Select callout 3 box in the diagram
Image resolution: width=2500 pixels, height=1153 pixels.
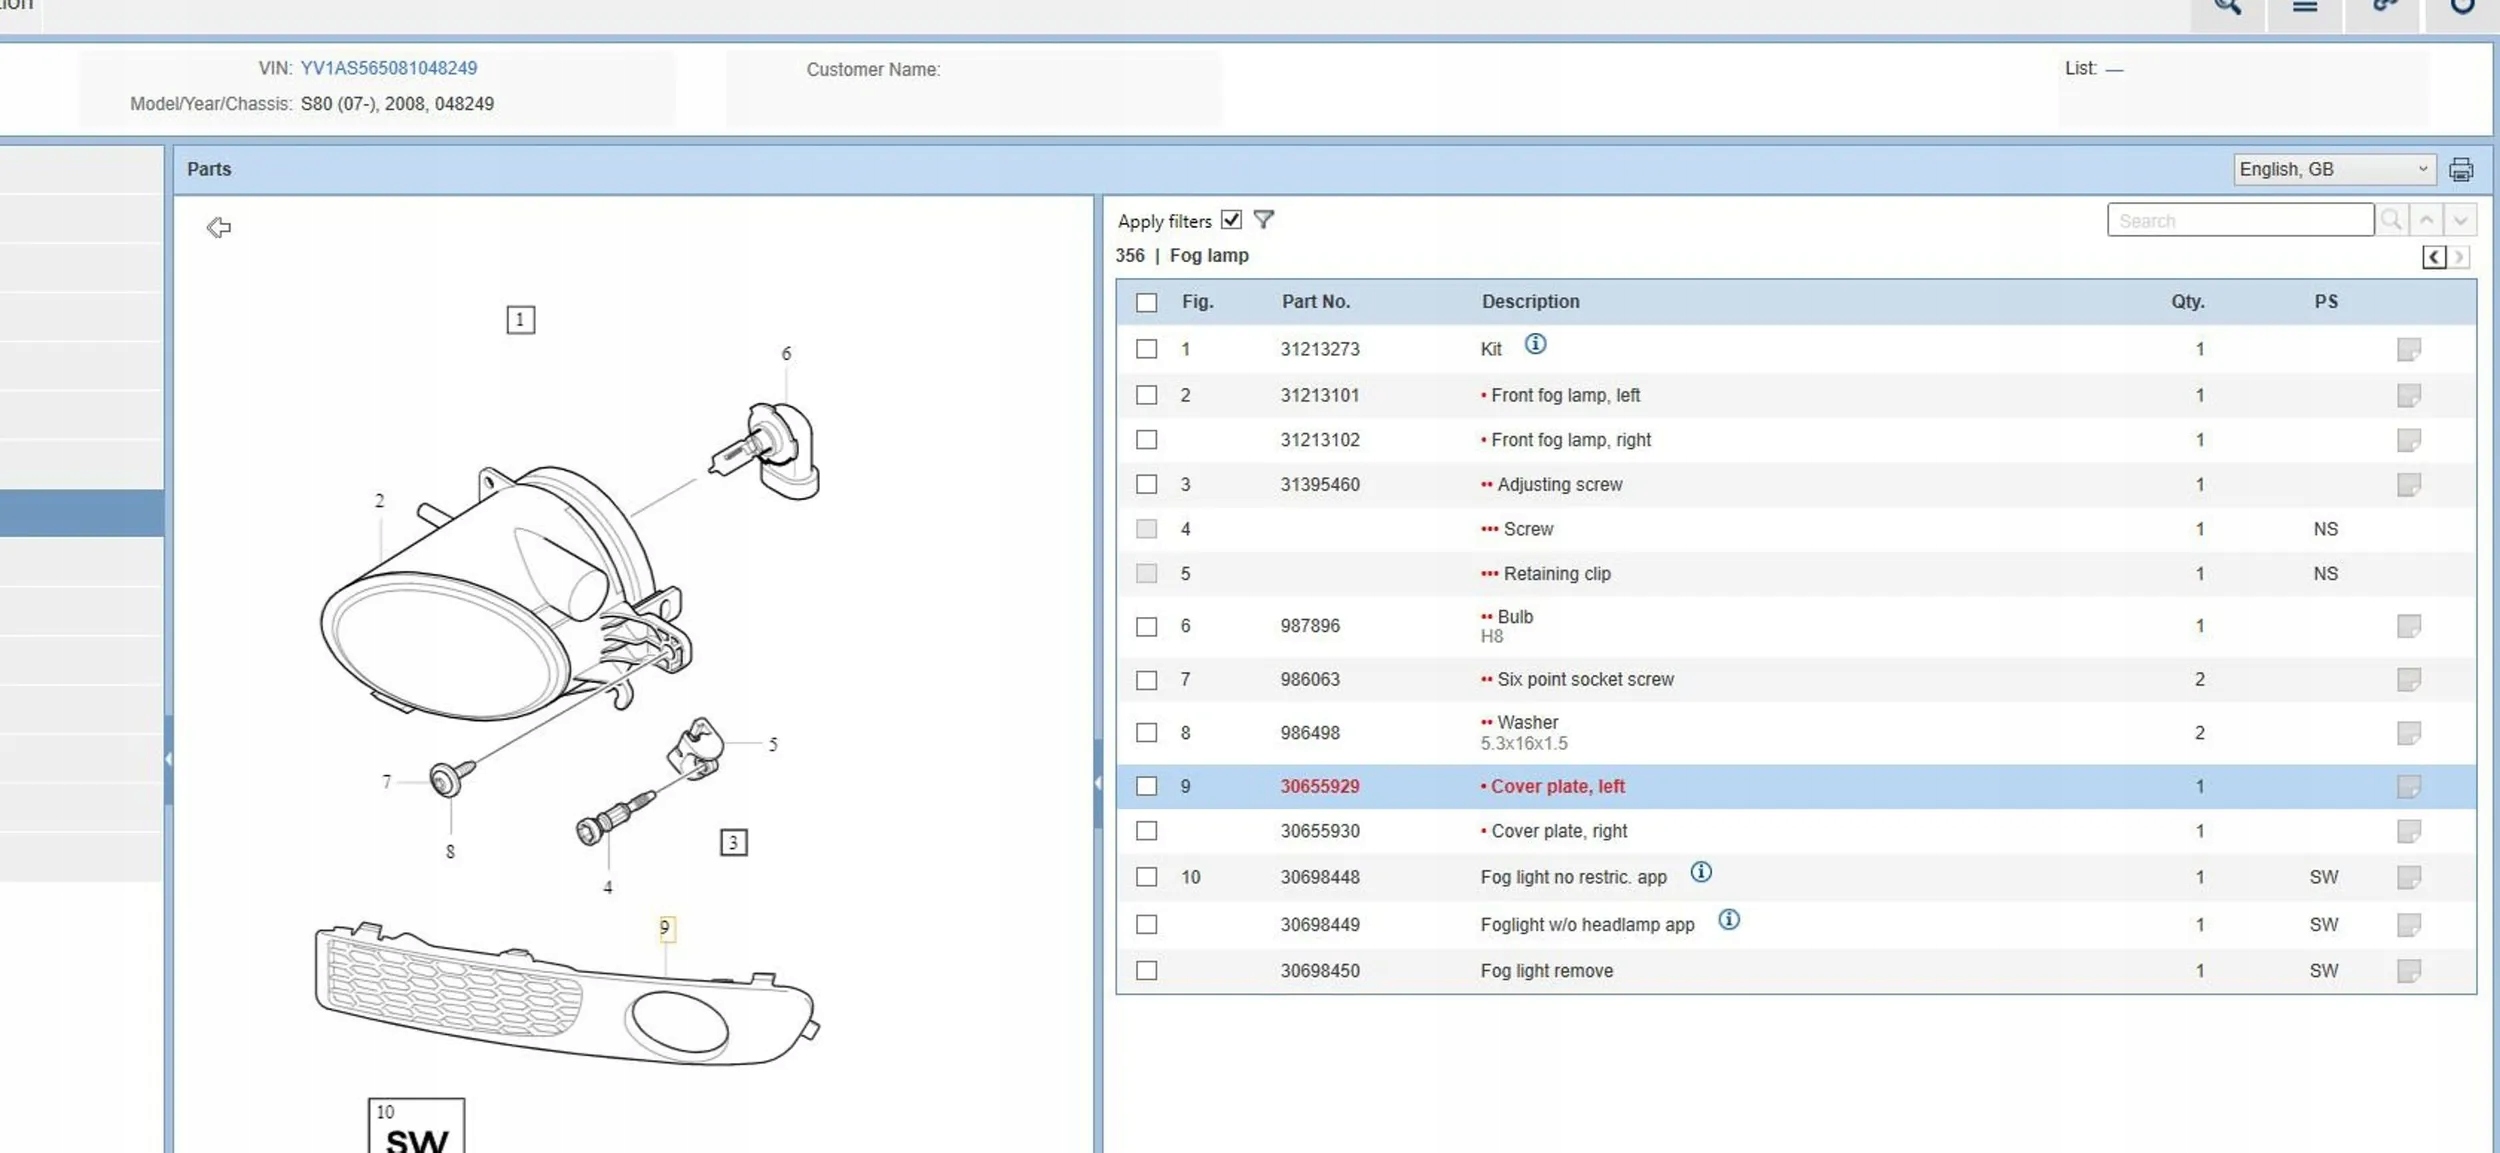click(733, 842)
